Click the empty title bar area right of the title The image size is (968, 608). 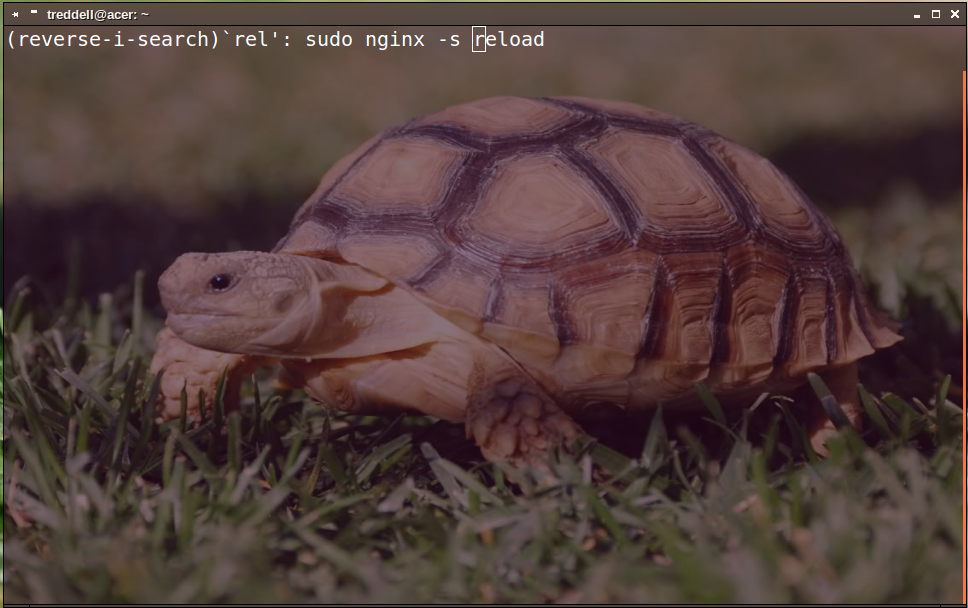[500, 14]
